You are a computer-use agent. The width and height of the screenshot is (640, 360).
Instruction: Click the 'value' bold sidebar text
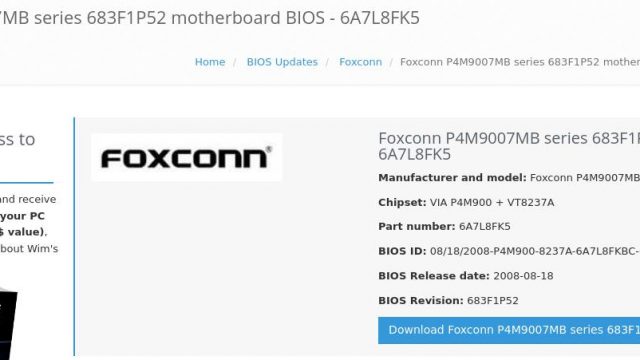(24, 232)
